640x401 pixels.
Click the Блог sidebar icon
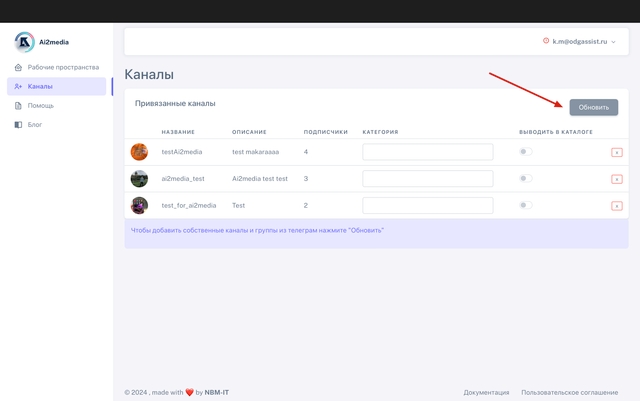click(18, 125)
